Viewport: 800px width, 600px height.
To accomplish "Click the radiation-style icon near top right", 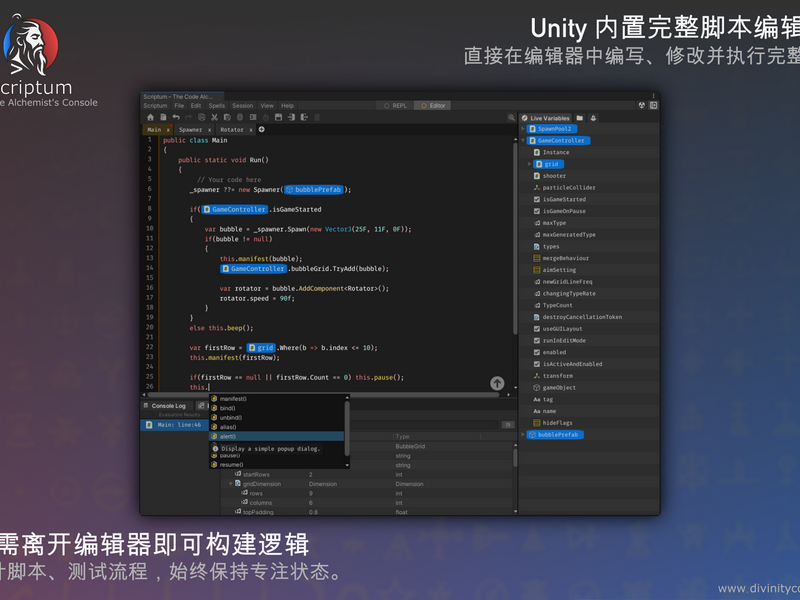I will point(642,106).
